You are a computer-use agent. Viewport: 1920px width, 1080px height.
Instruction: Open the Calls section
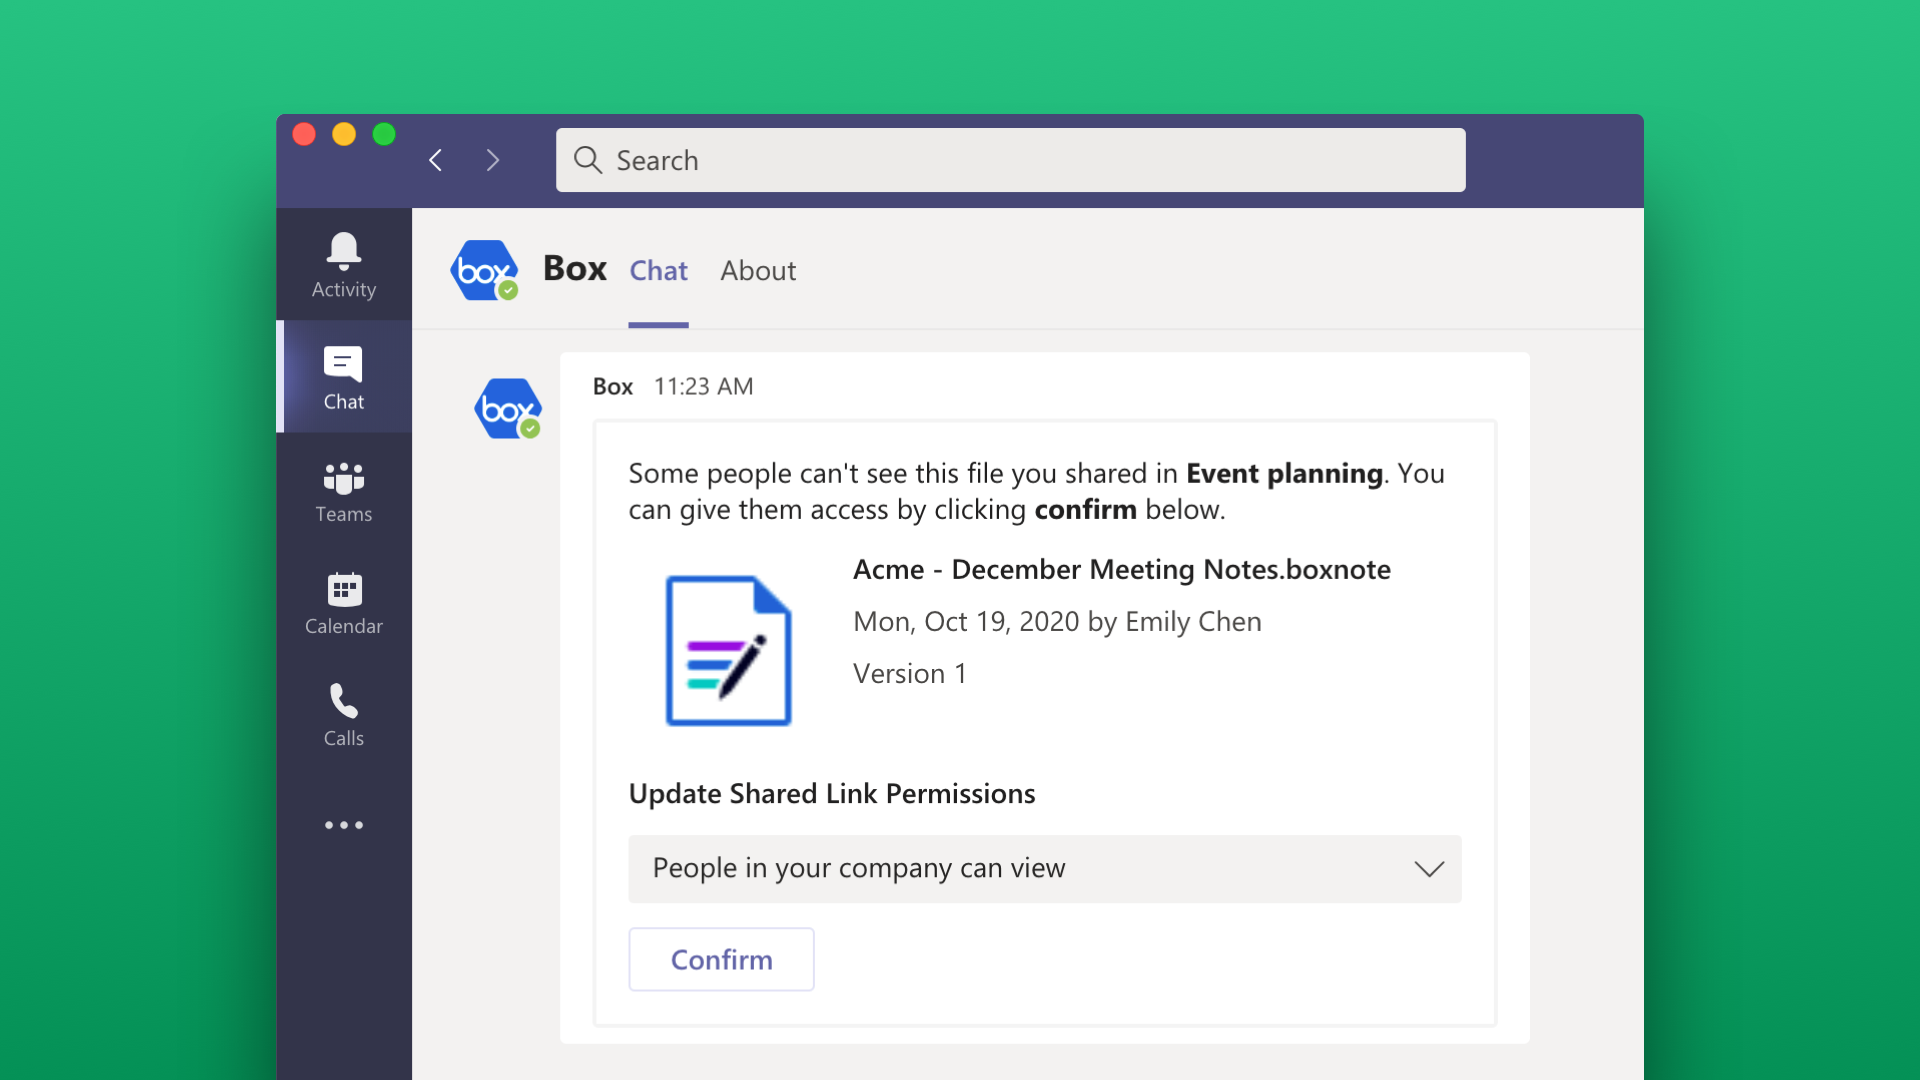point(343,714)
